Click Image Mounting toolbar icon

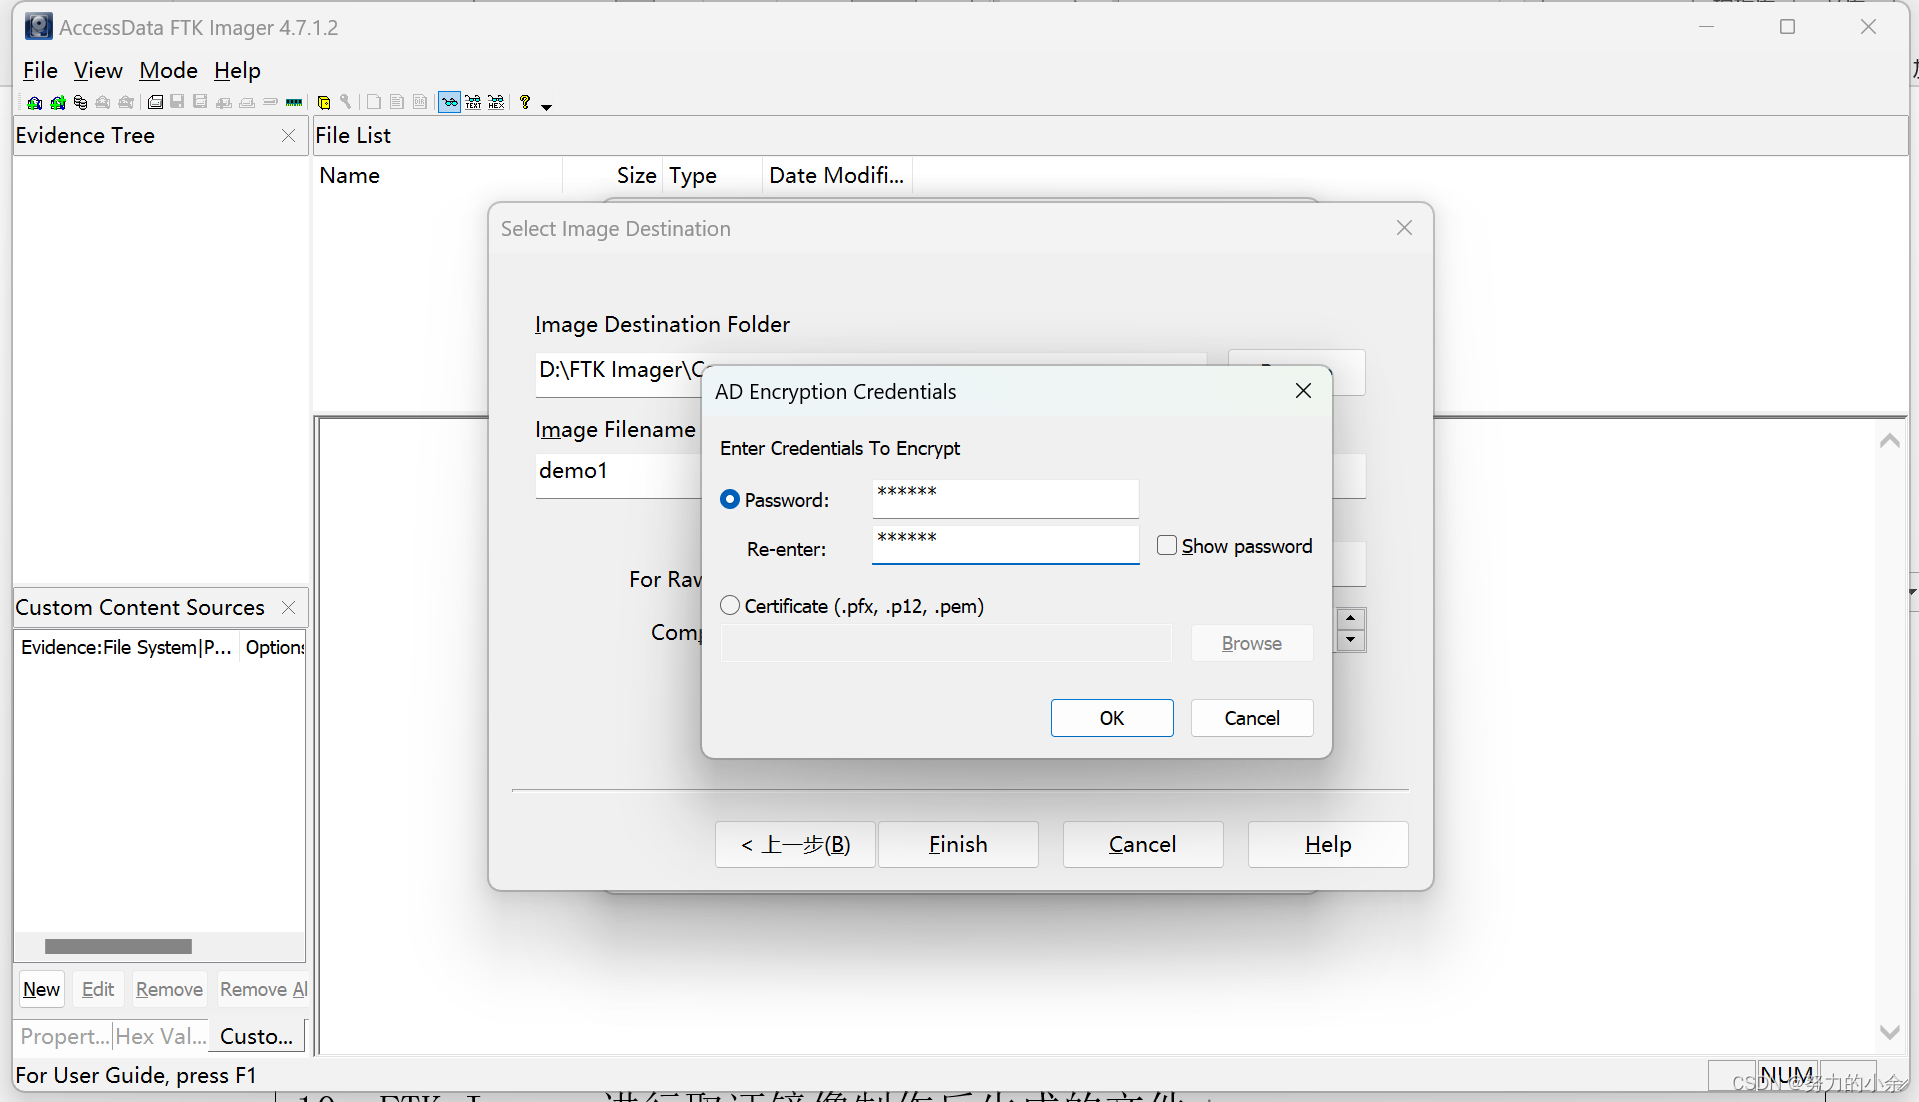point(80,102)
